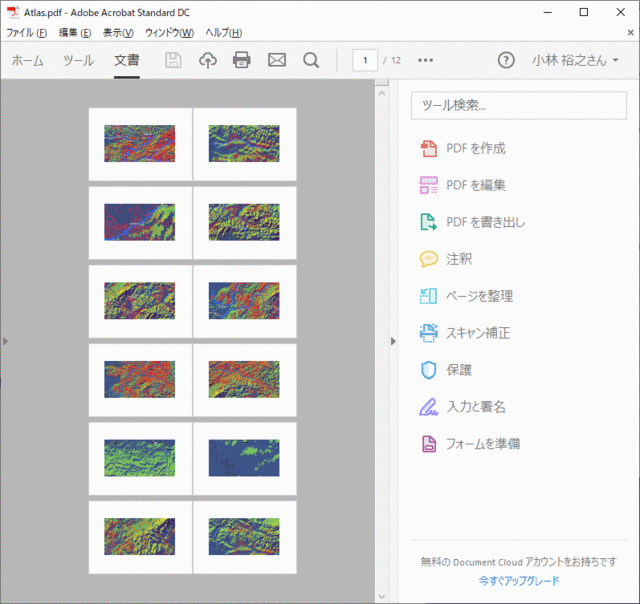
Task: Open the 編集(E) menu
Action: (x=75, y=33)
